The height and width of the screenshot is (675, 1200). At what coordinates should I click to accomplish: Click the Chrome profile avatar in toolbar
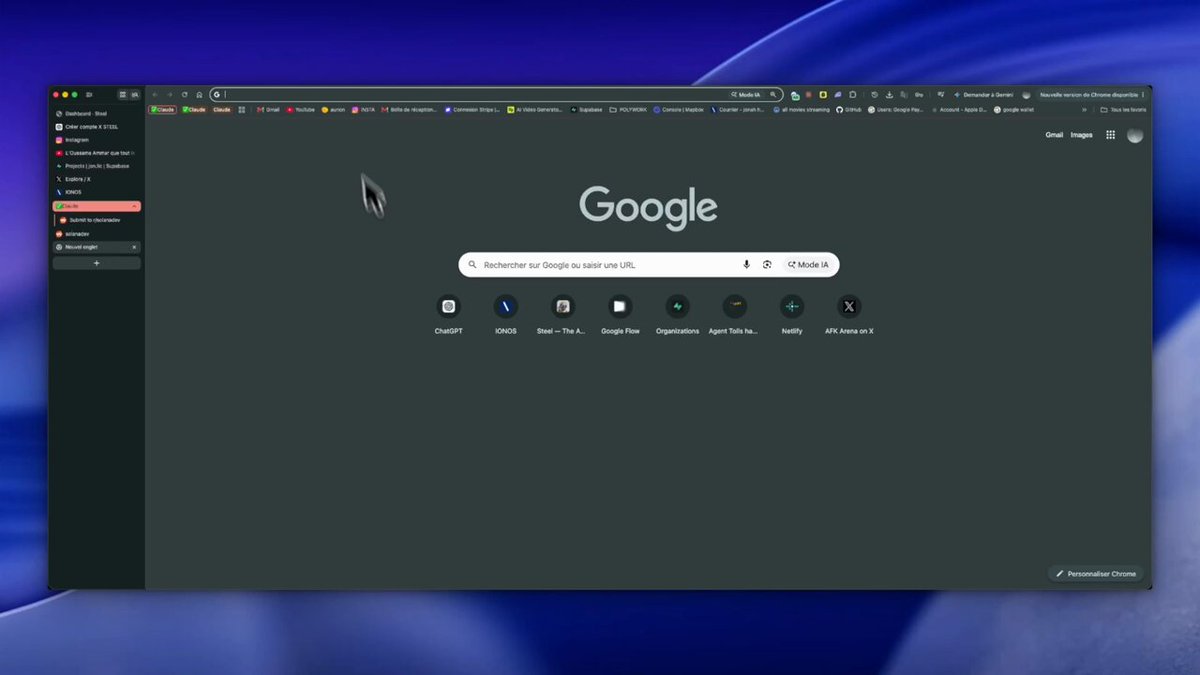1026,94
